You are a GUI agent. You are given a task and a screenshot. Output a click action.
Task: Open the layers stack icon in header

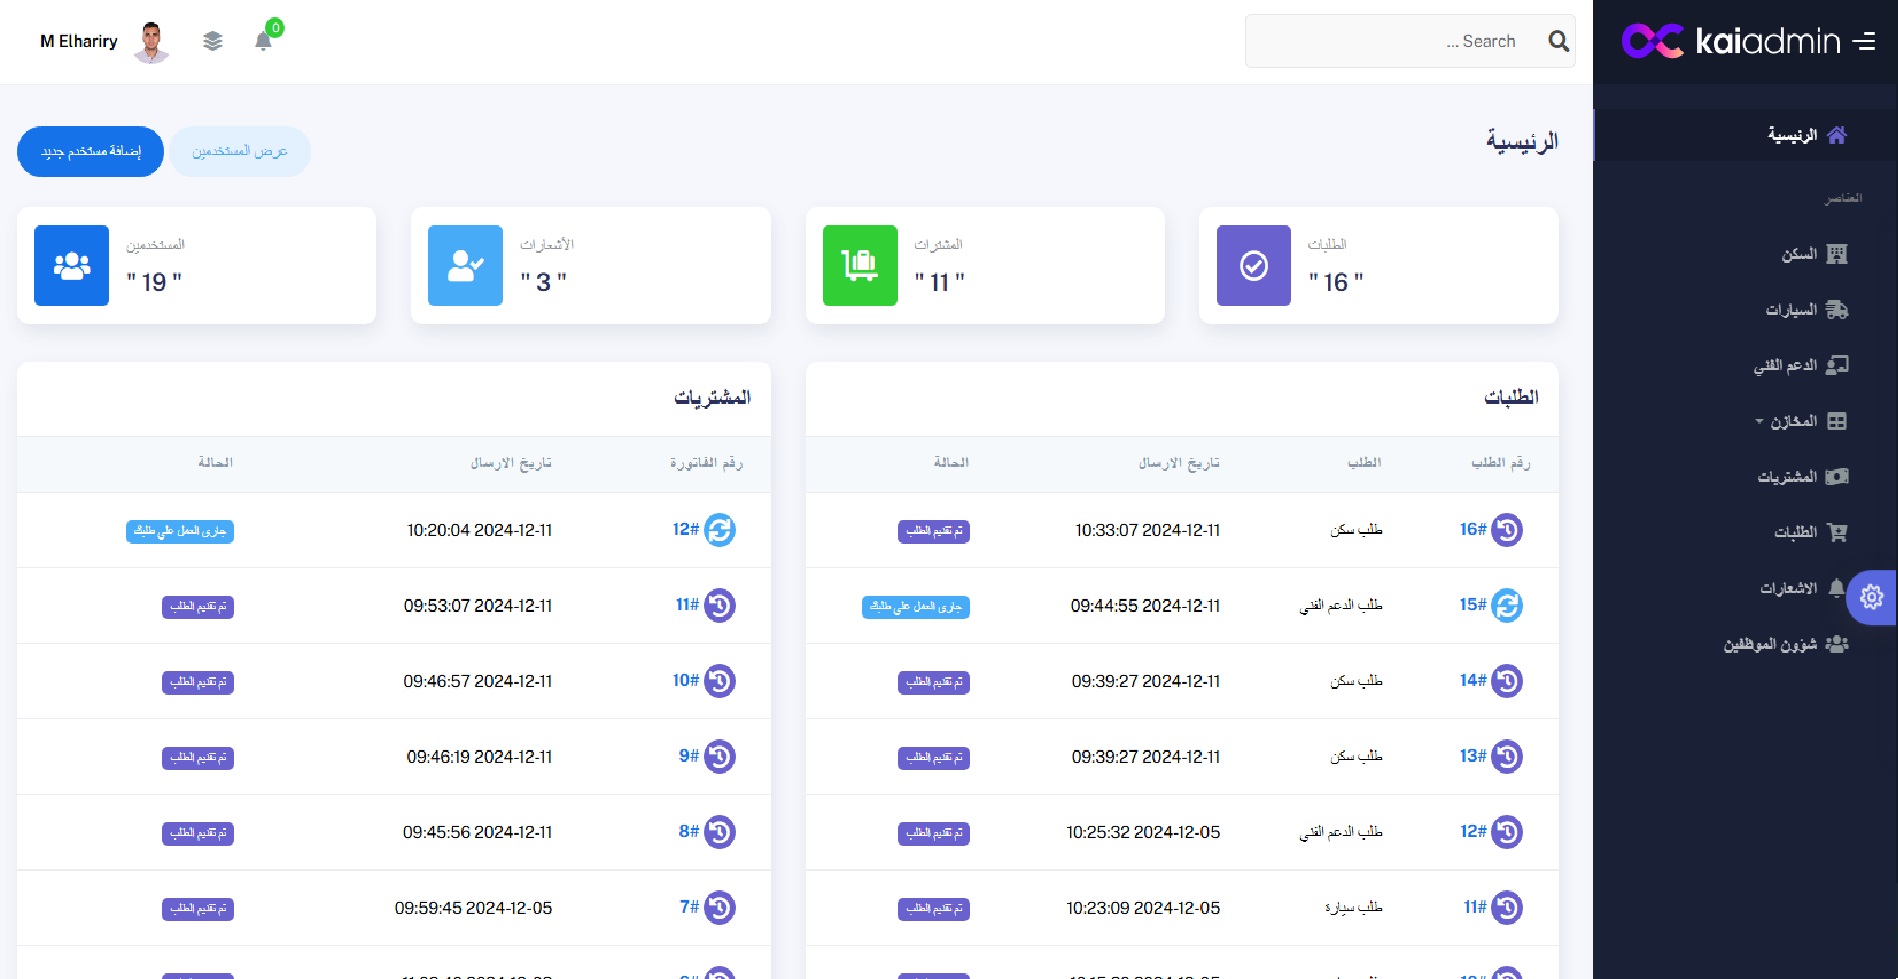click(x=212, y=41)
